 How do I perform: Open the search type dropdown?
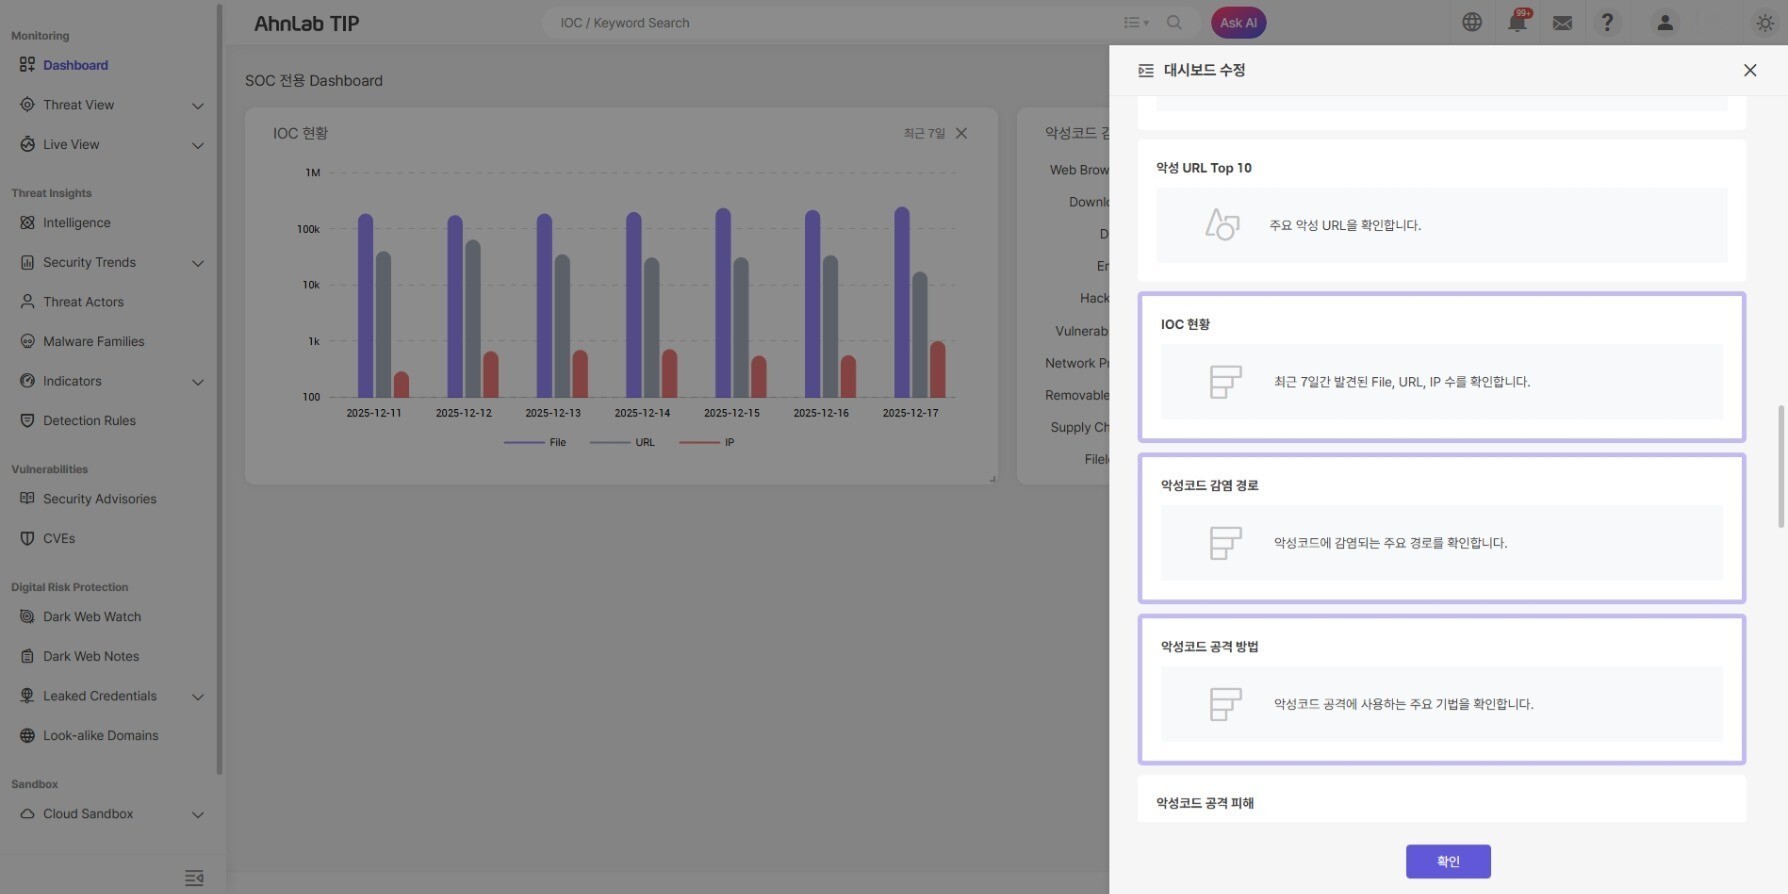pos(1136,23)
